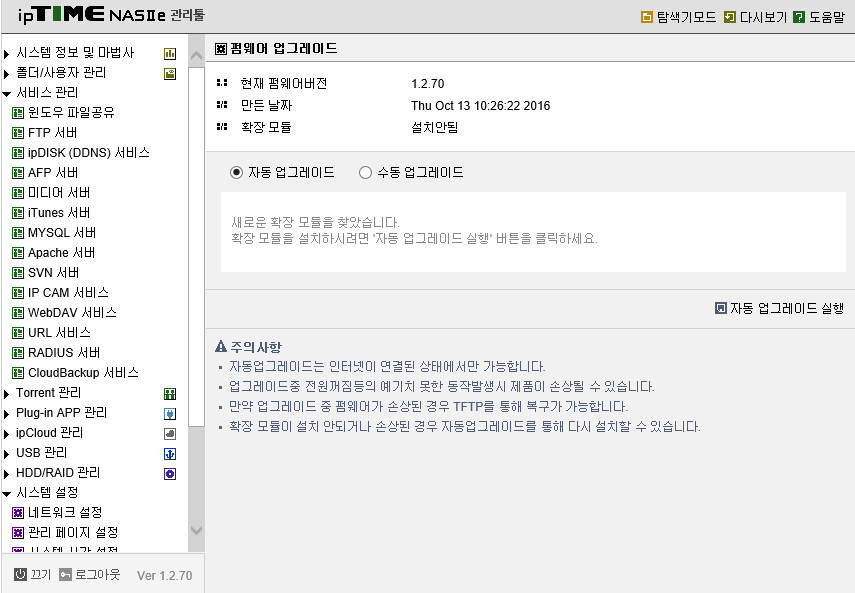855x593 pixels.
Task: Click the icon beside 윈도우 파일공유
Action: (18, 113)
